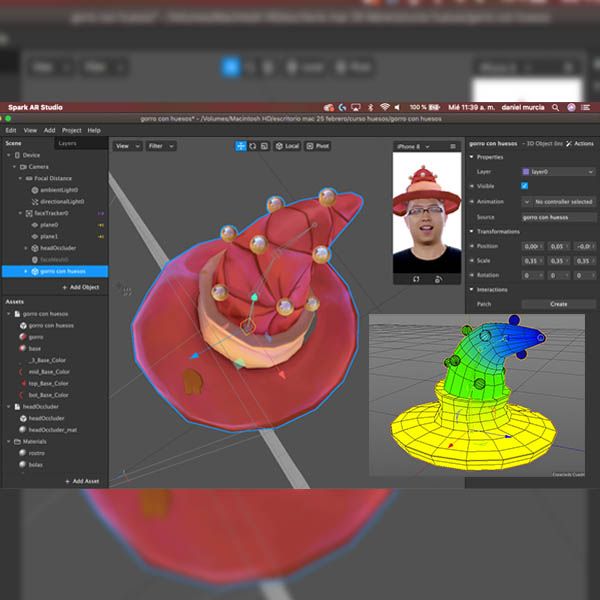This screenshot has height=600, width=600.
Task: Click the Add Object button
Action: (x=81, y=287)
